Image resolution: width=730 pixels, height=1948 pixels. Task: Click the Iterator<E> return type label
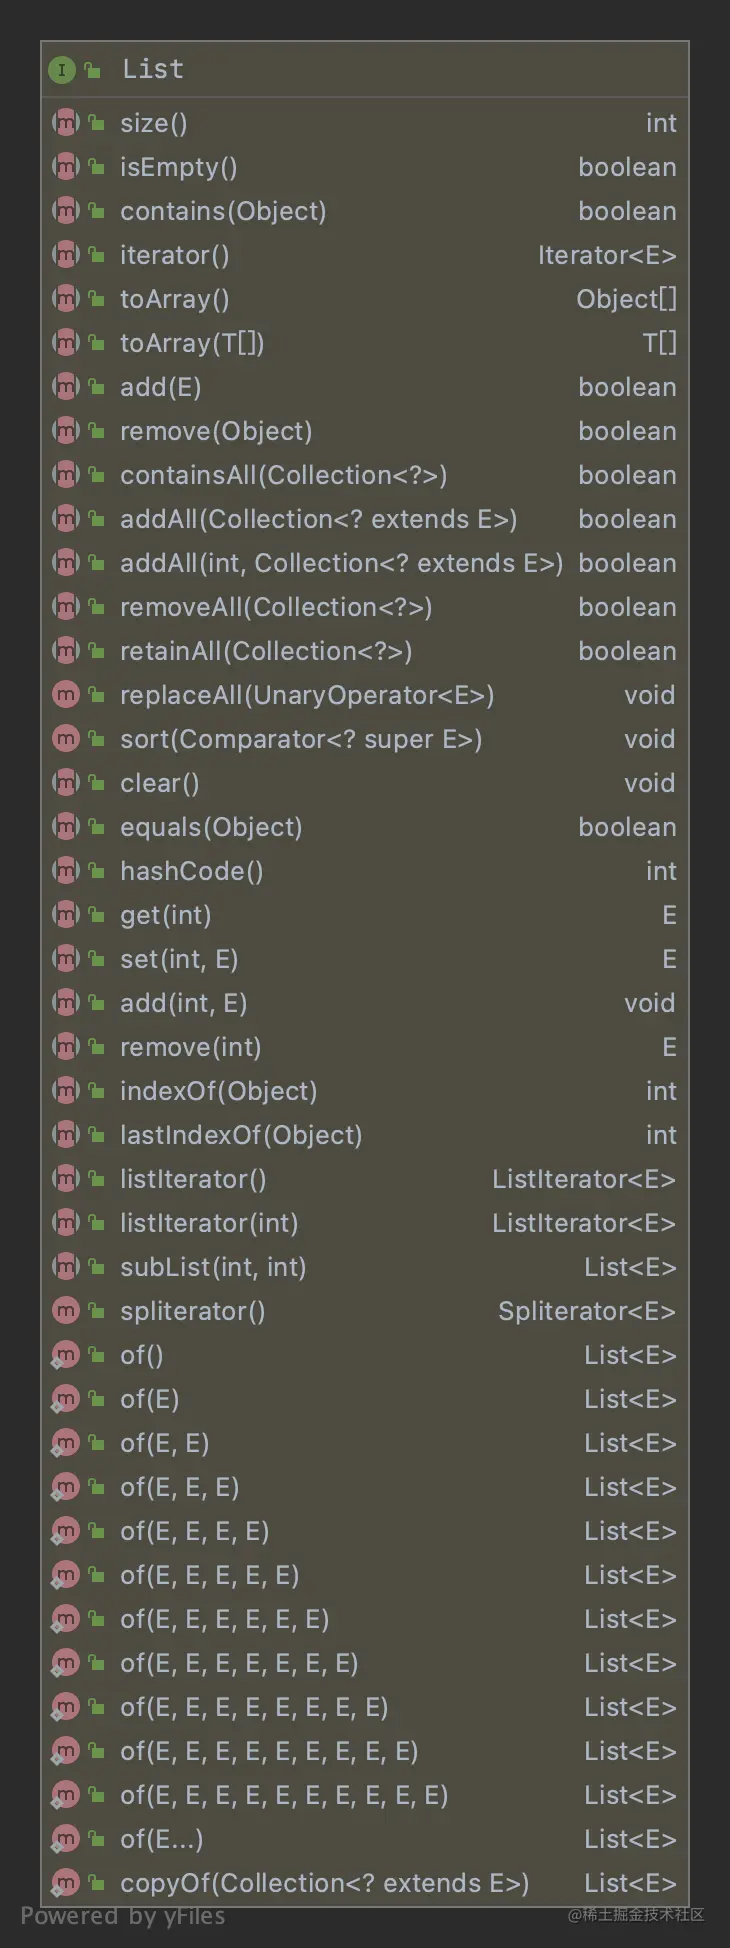[607, 255]
